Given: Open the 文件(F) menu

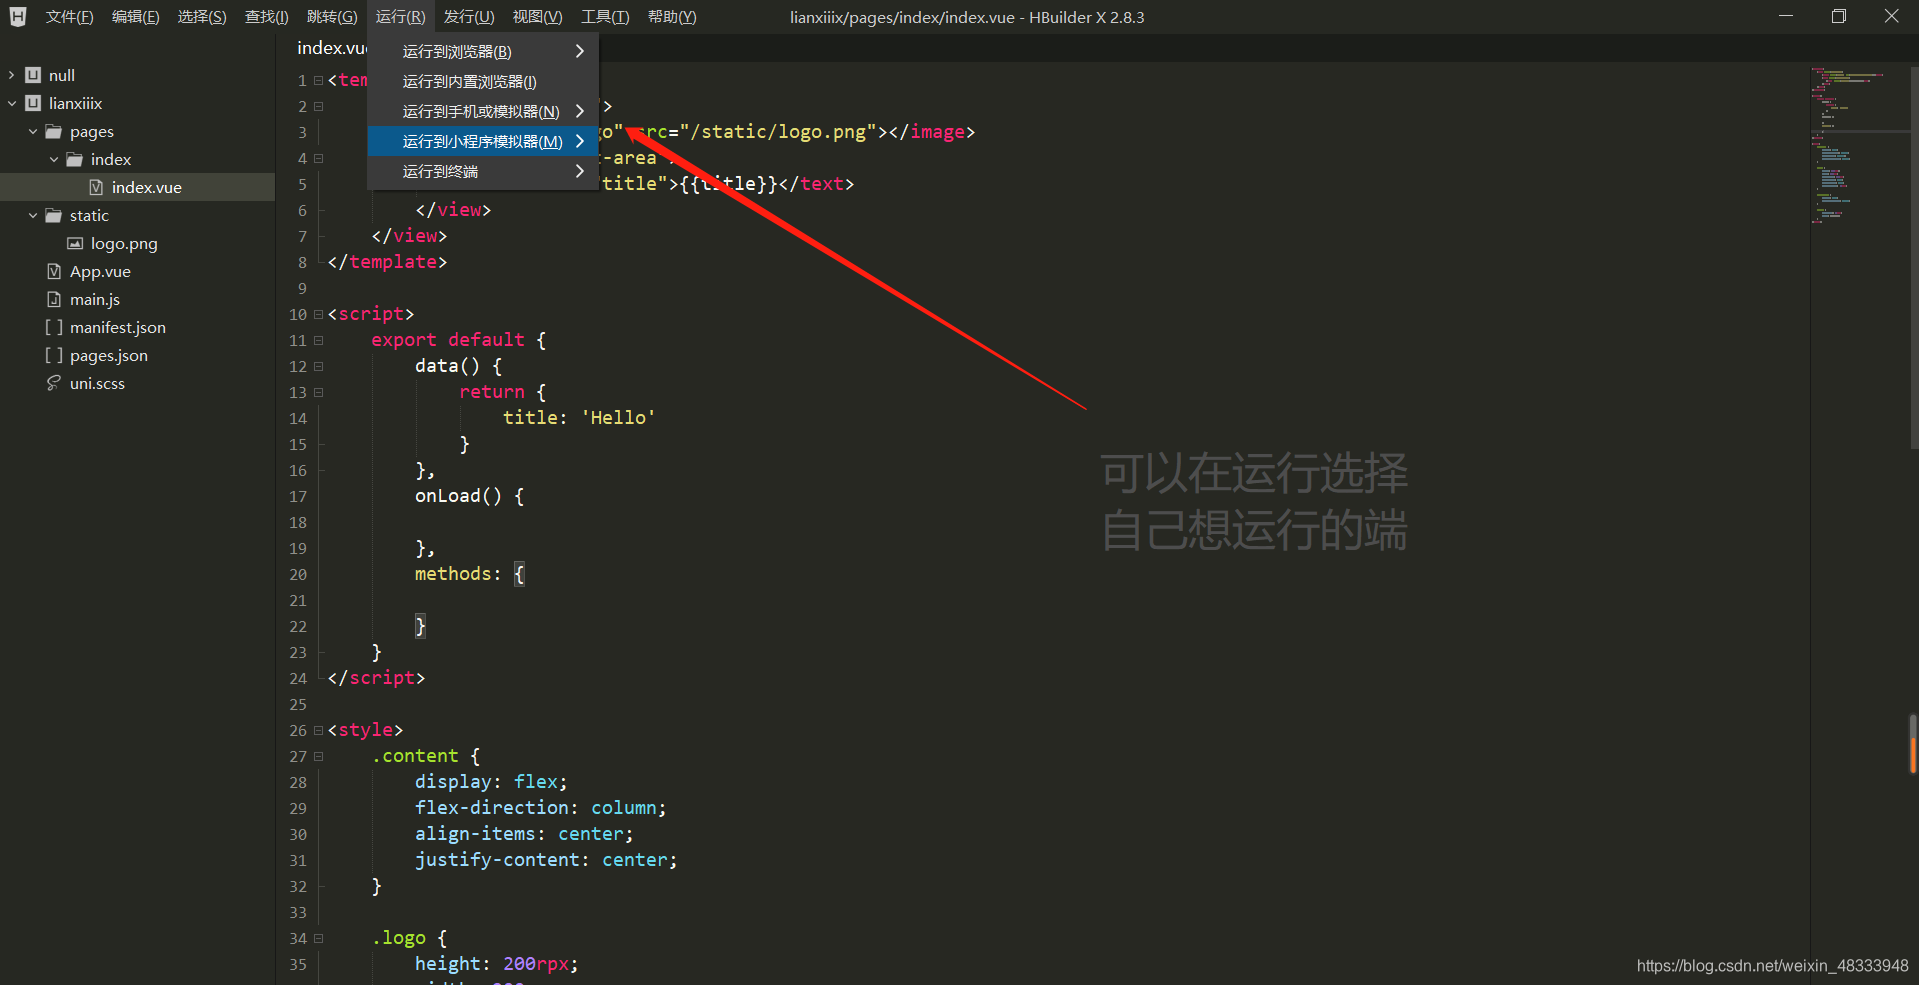Looking at the screenshot, I should (x=69, y=17).
